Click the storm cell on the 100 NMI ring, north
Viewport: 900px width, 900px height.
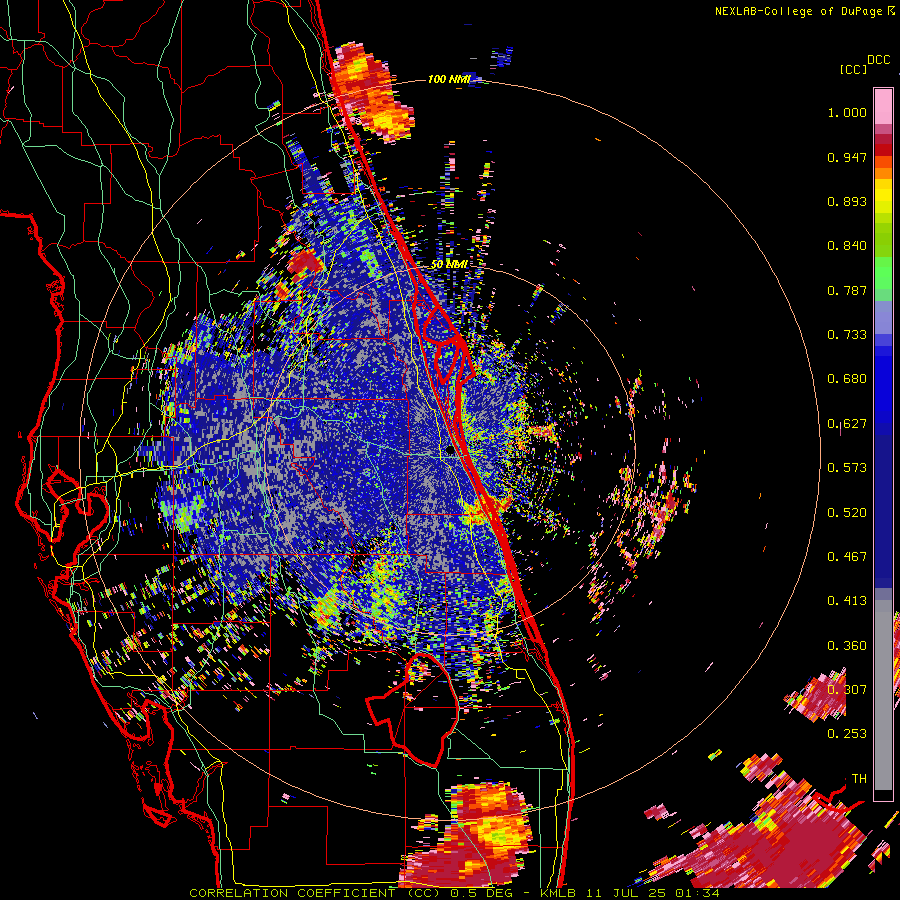[x=373, y=93]
